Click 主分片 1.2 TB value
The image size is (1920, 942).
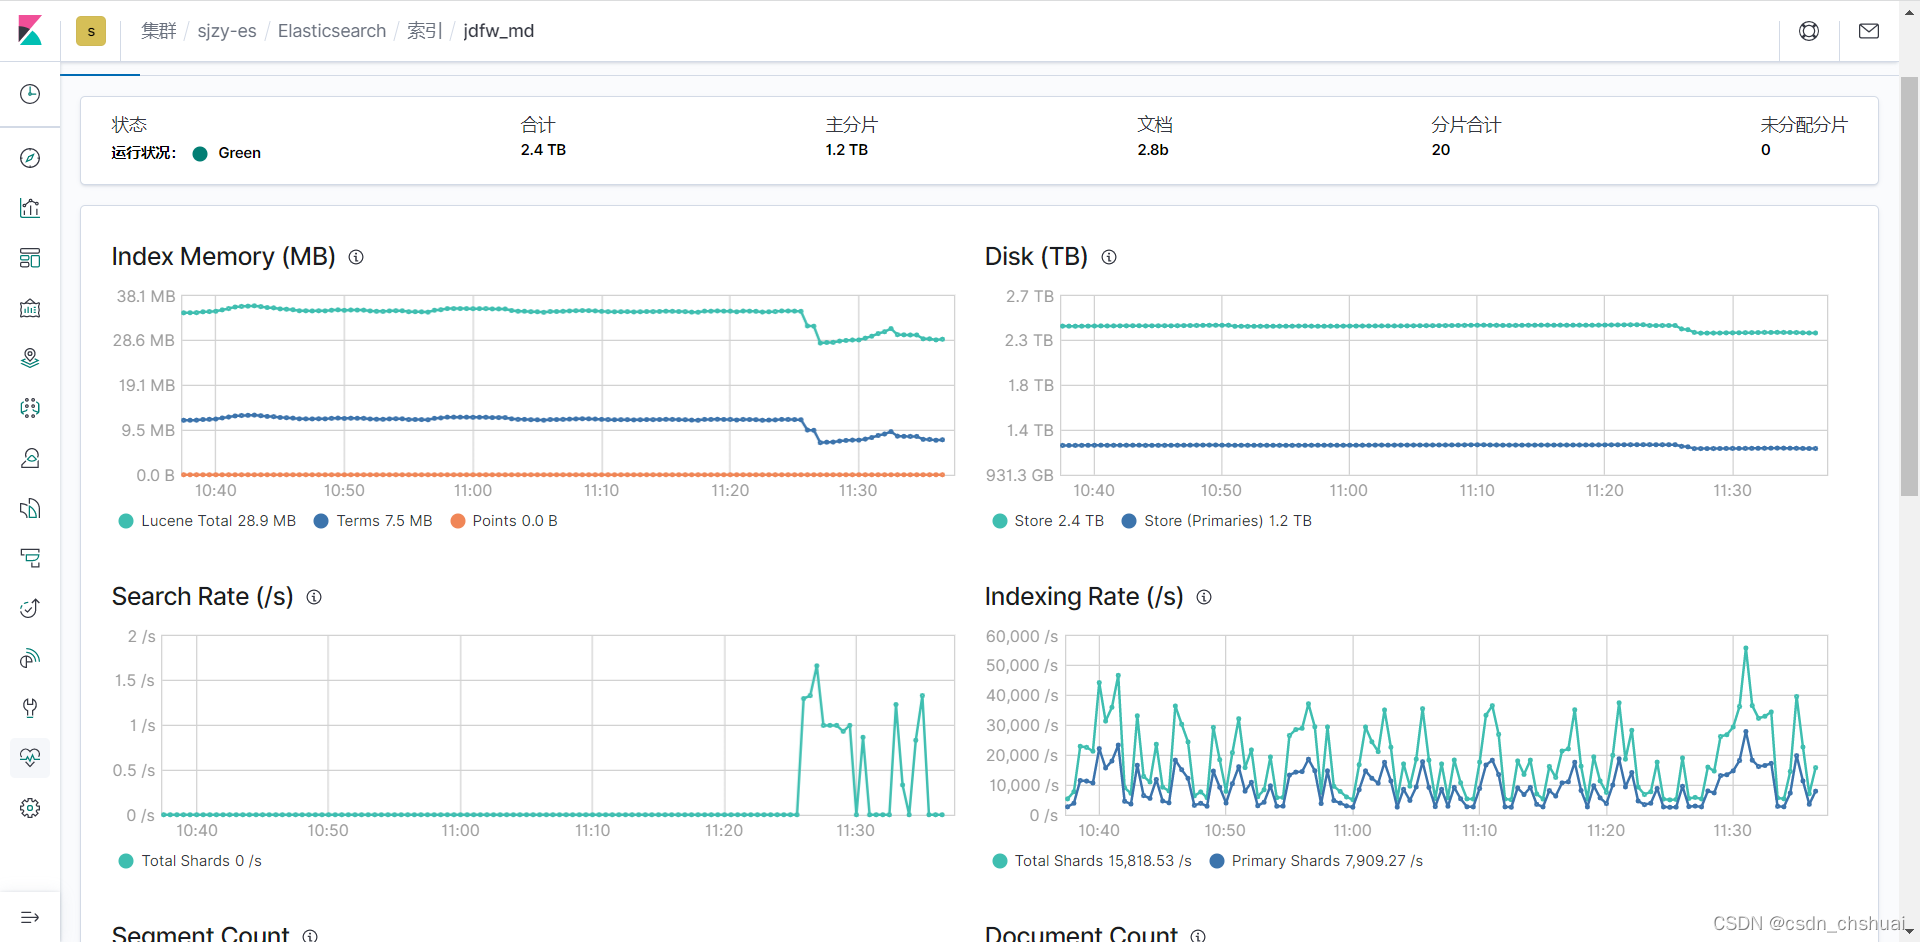pos(846,150)
